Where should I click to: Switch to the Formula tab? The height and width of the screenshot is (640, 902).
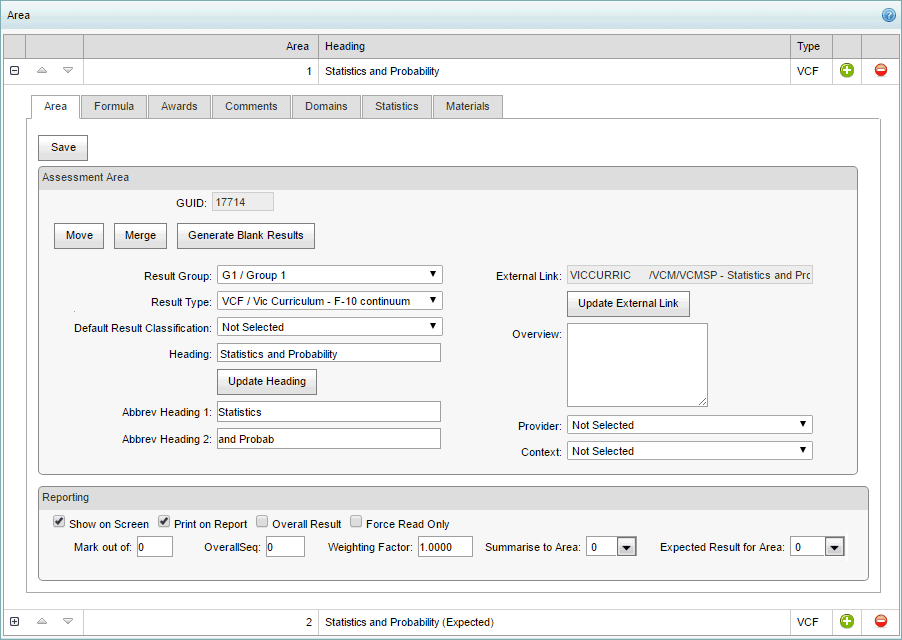coord(114,106)
